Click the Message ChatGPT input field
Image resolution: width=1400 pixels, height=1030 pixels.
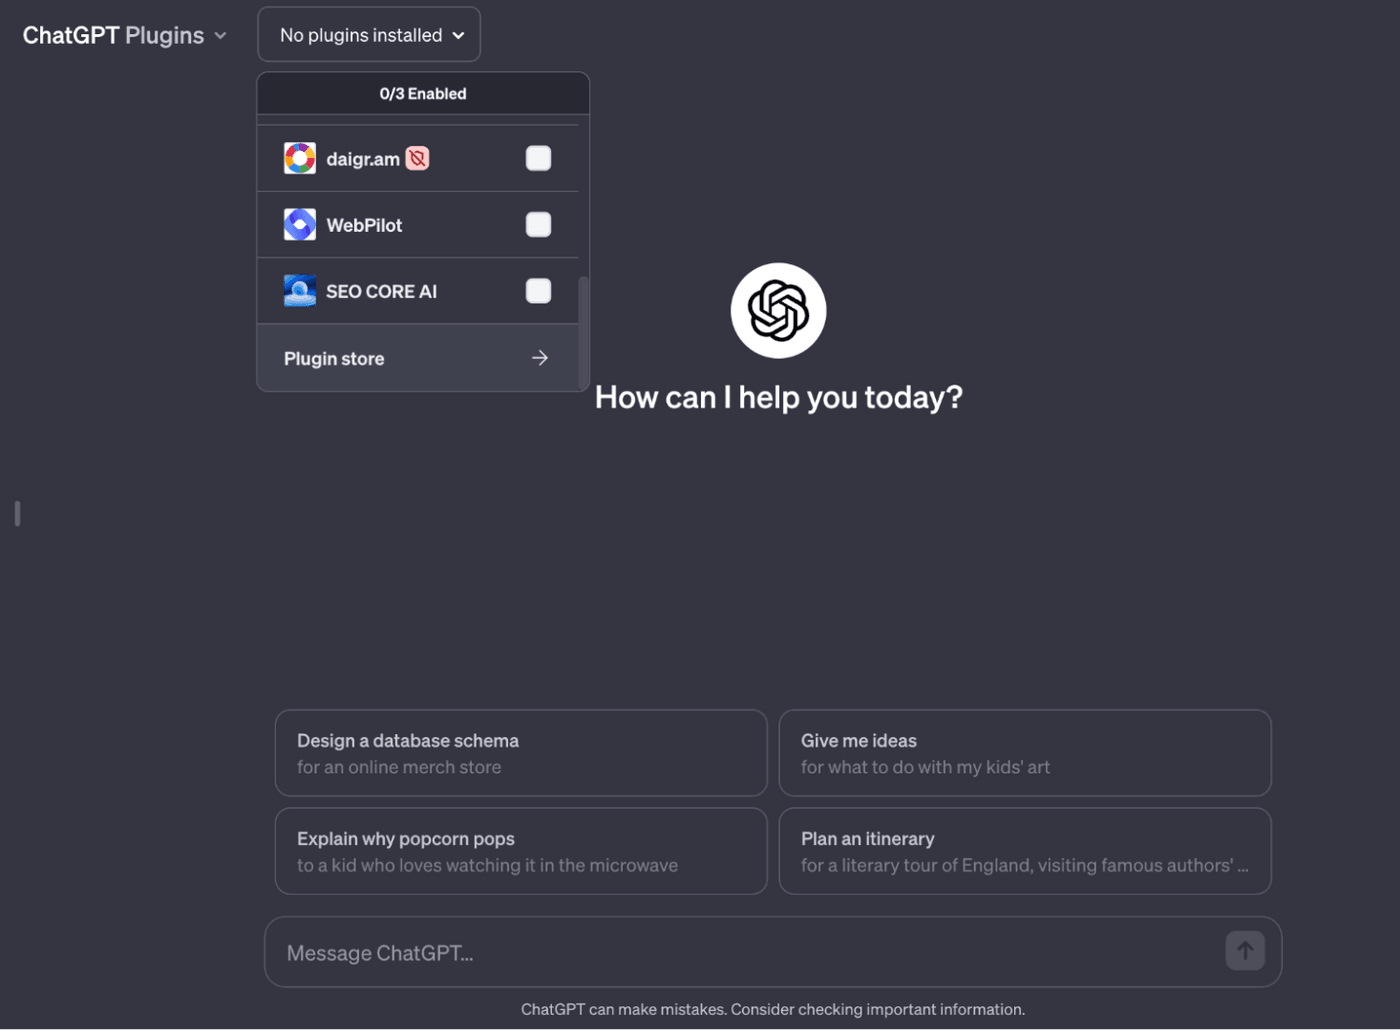700,951
